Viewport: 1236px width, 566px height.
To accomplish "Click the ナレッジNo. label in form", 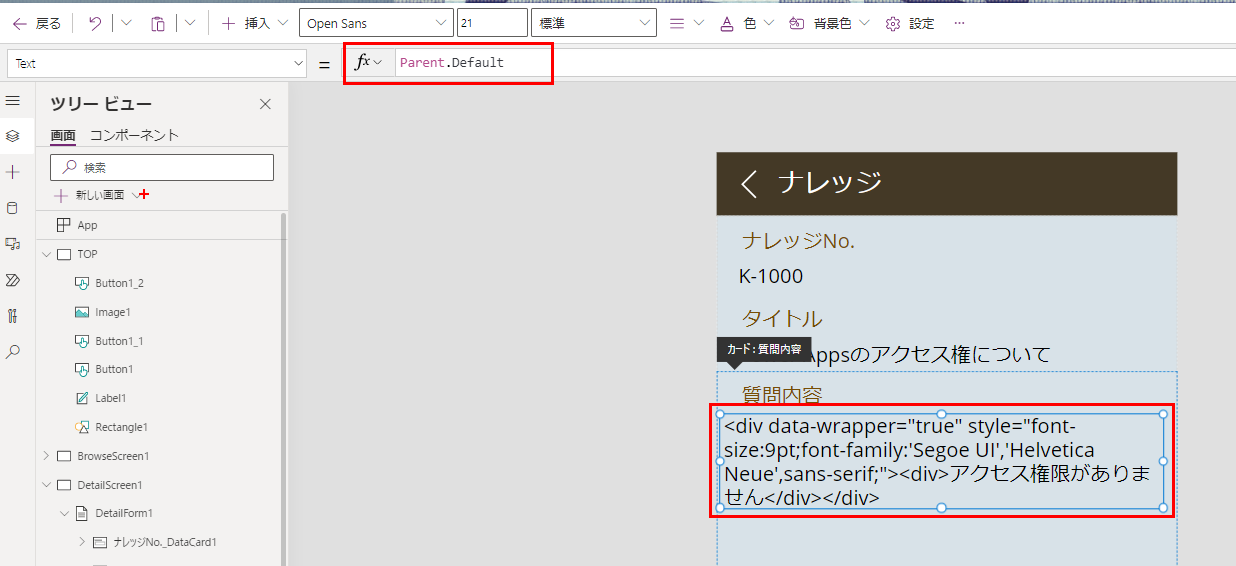I will point(798,241).
